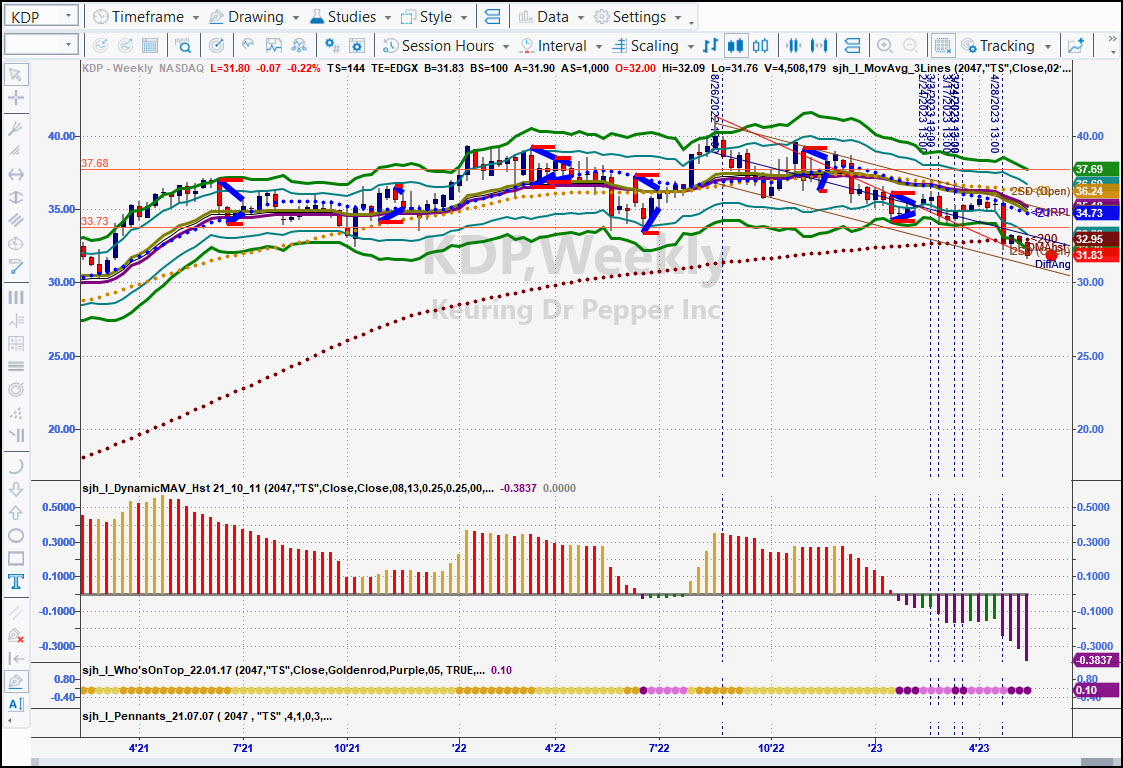Click the small arrow below the drawing tools
Image resolution: width=1123 pixels, height=768 pixels.
pyautogui.click(x=9, y=720)
